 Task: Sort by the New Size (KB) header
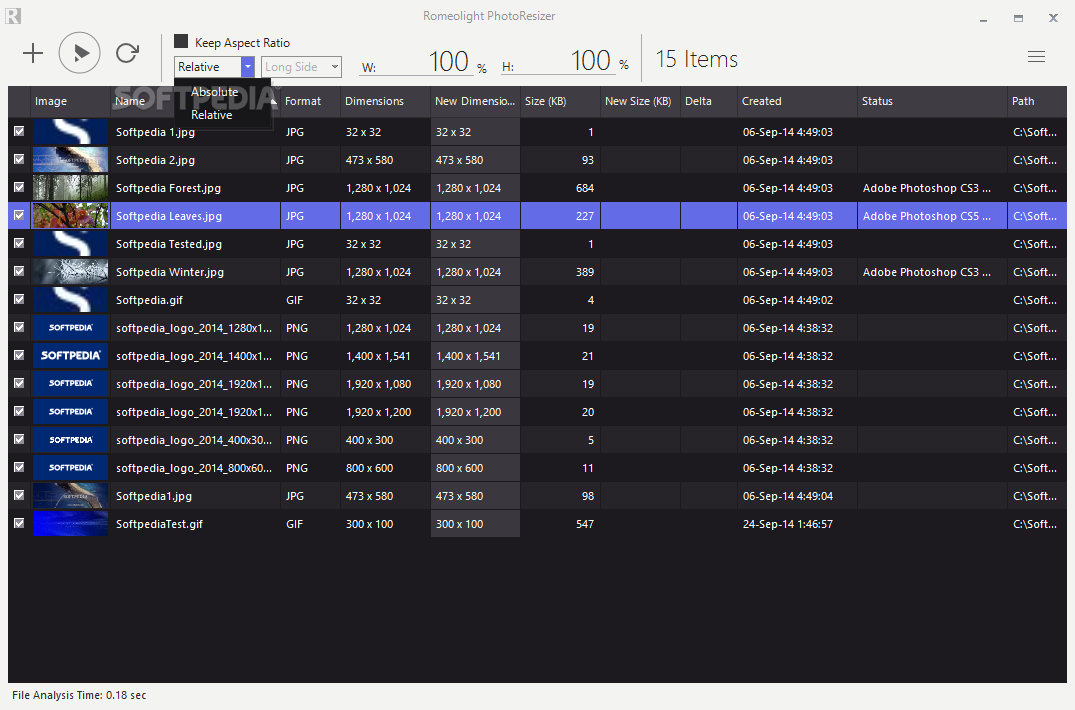tap(638, 101)
